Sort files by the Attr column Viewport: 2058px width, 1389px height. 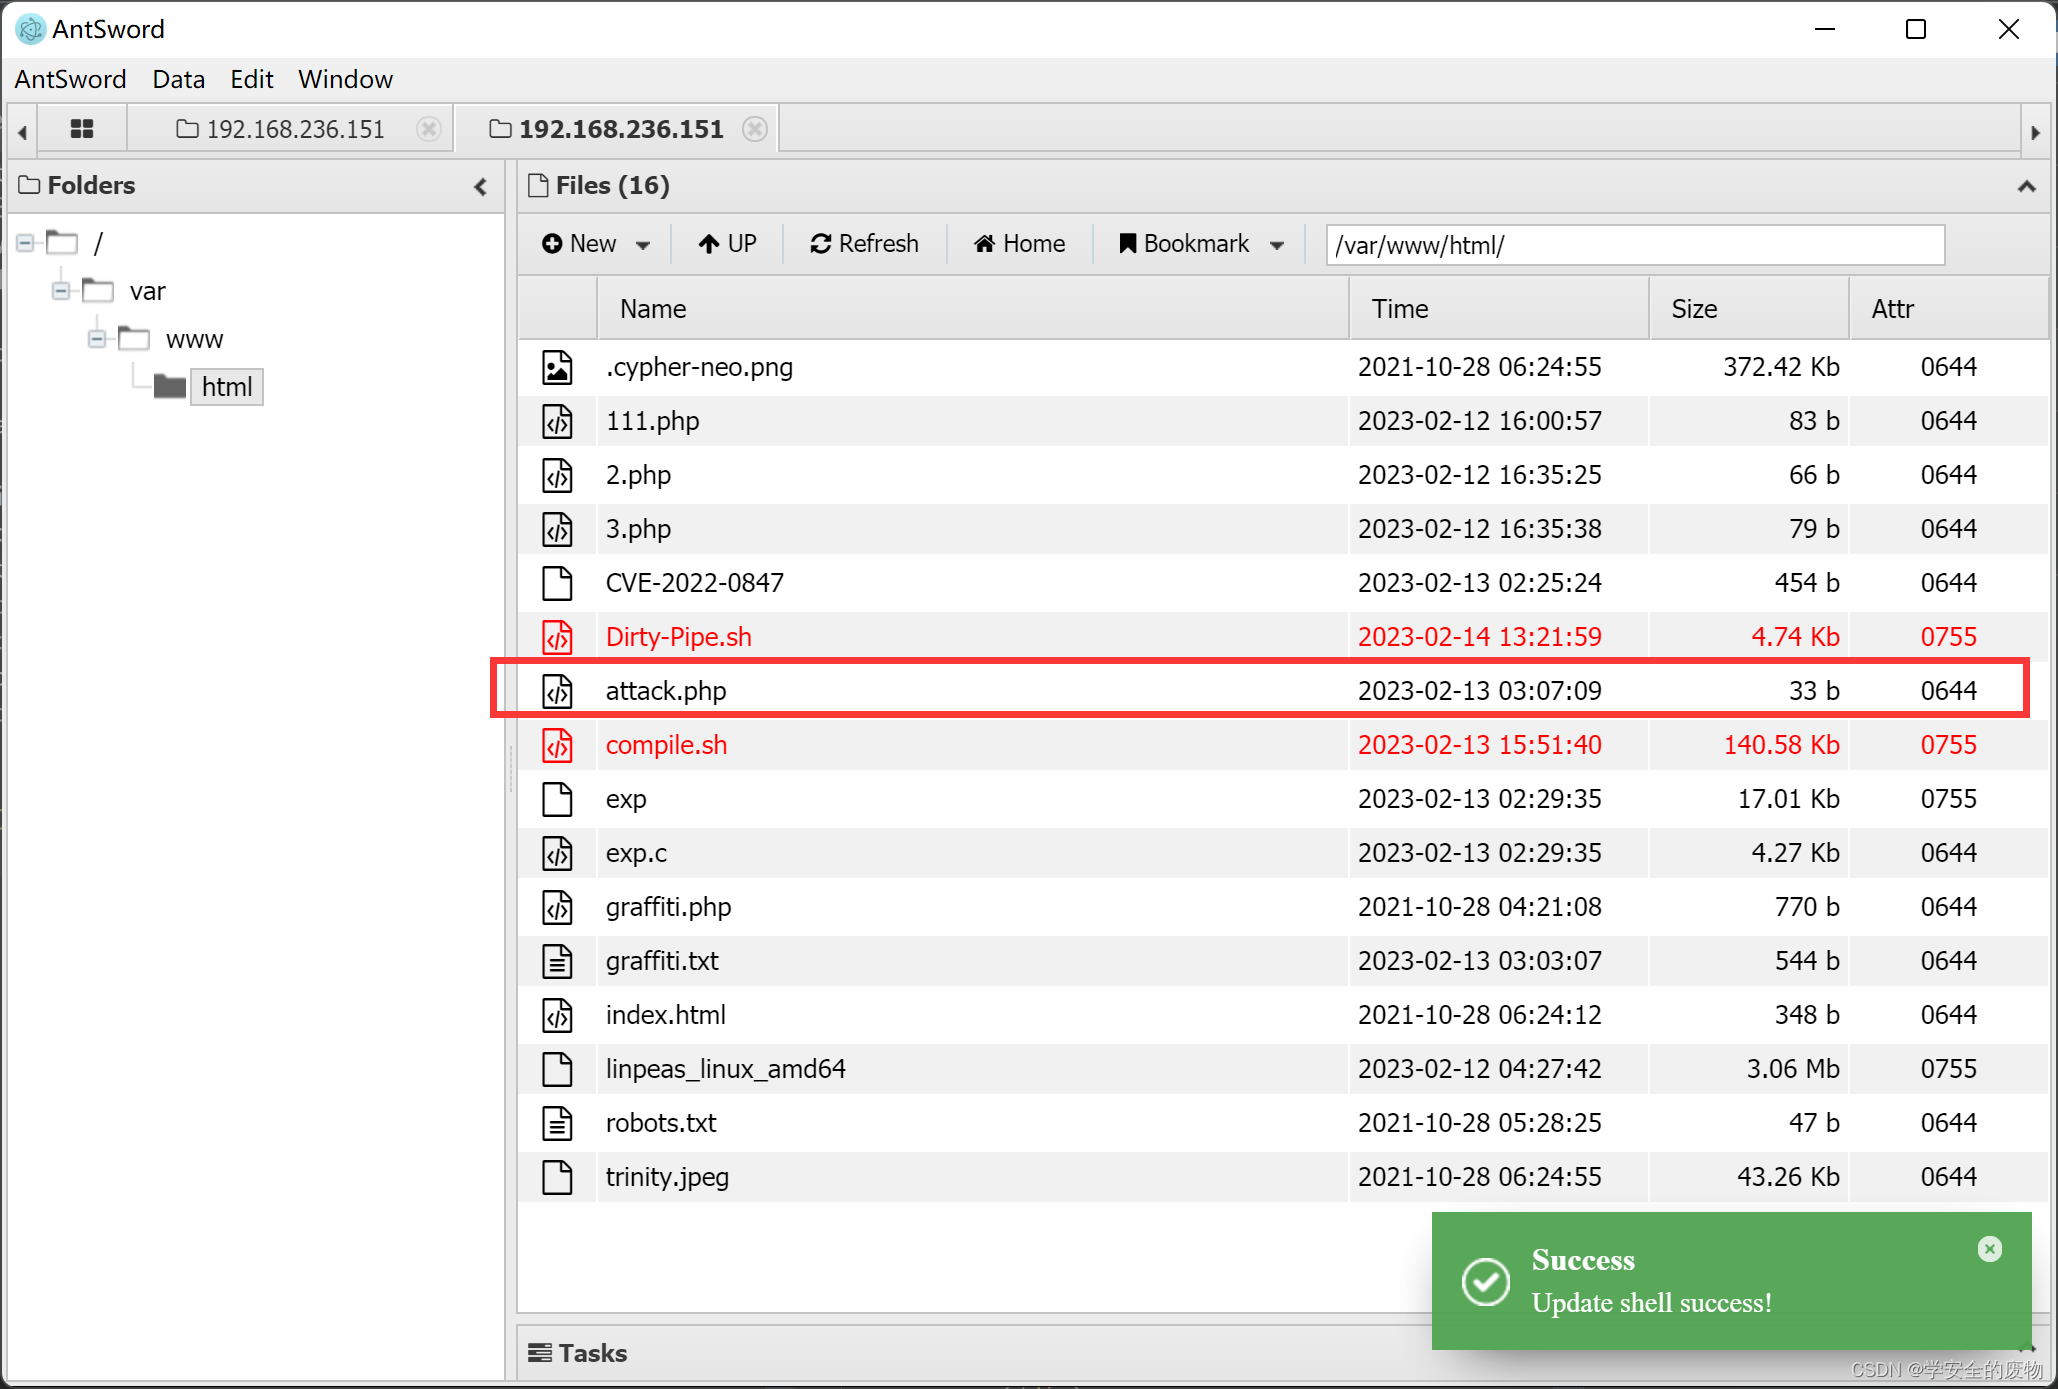[x=1948, y=309]
